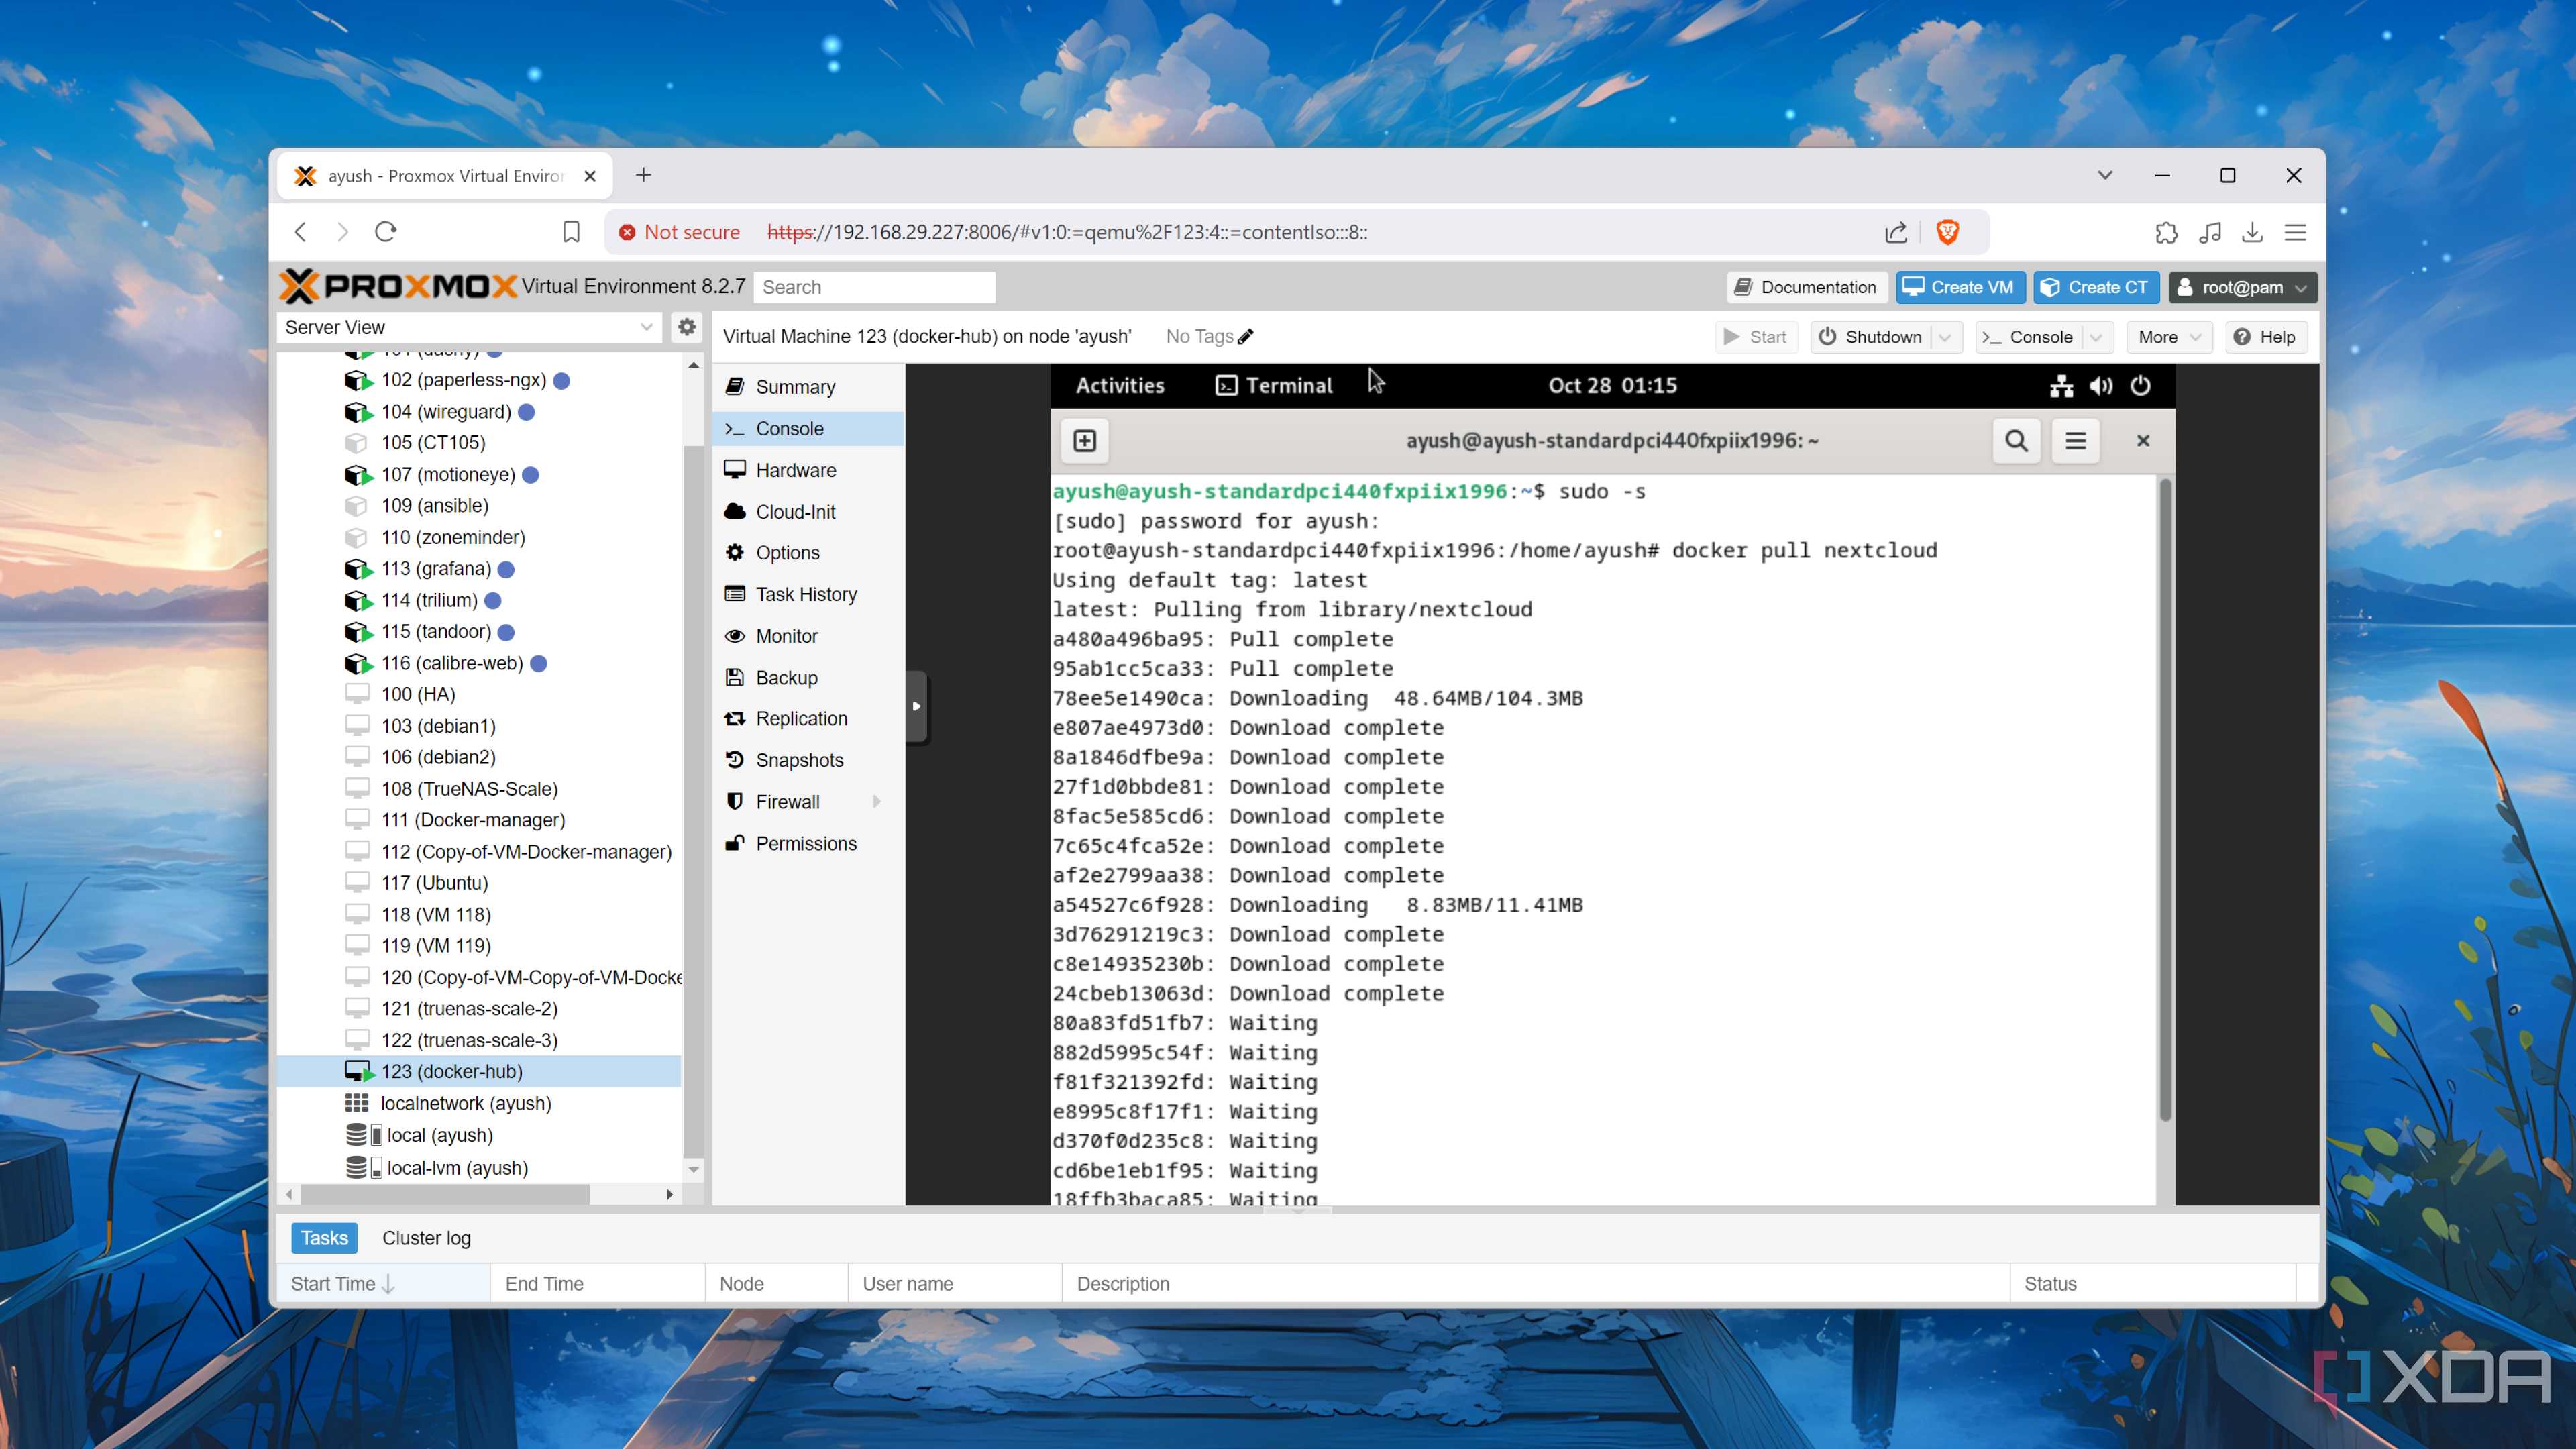Viewport: 2576px width, 1449px height.
Task: Open the More dropdown menu
Action: point(2169,337)
